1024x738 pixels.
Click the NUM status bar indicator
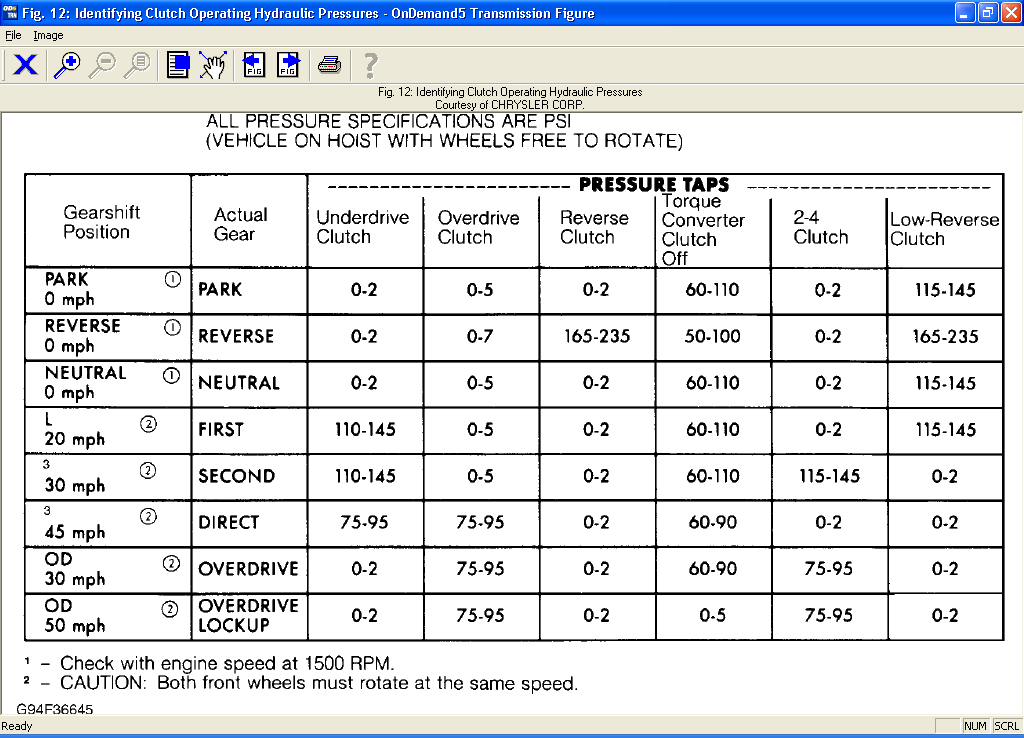point(975,726)
